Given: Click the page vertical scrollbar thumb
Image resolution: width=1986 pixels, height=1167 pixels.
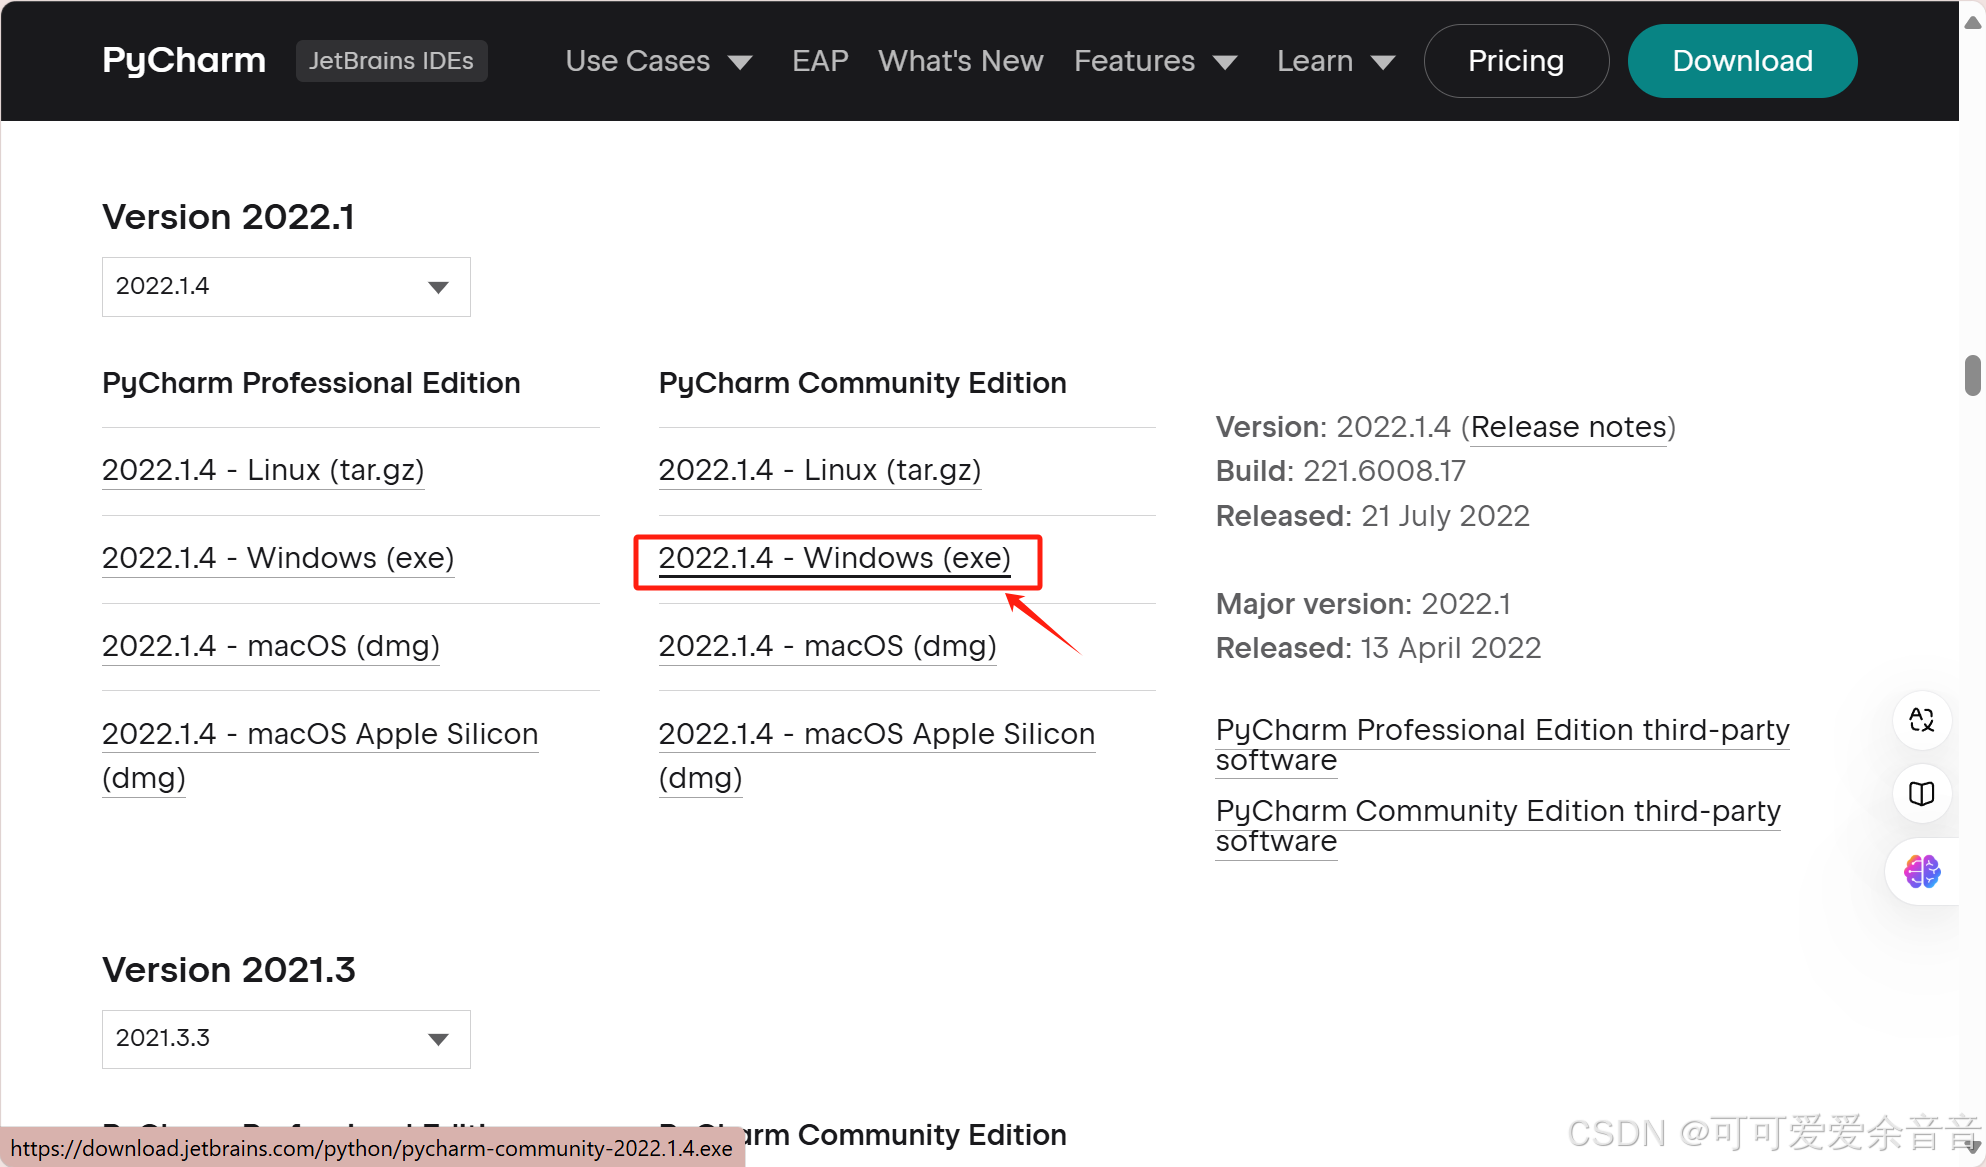Looking at the screenshot, I should tap(1972, 375).
